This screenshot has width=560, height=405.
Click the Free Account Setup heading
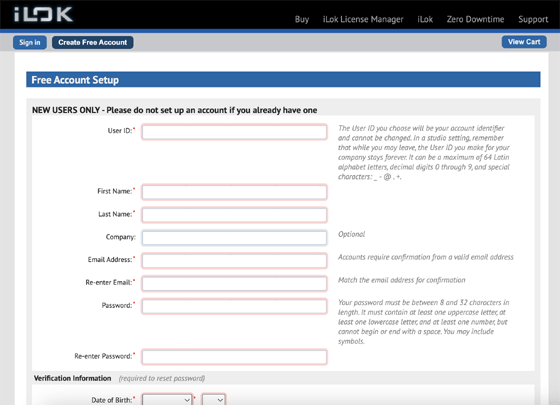click(75, 80)
